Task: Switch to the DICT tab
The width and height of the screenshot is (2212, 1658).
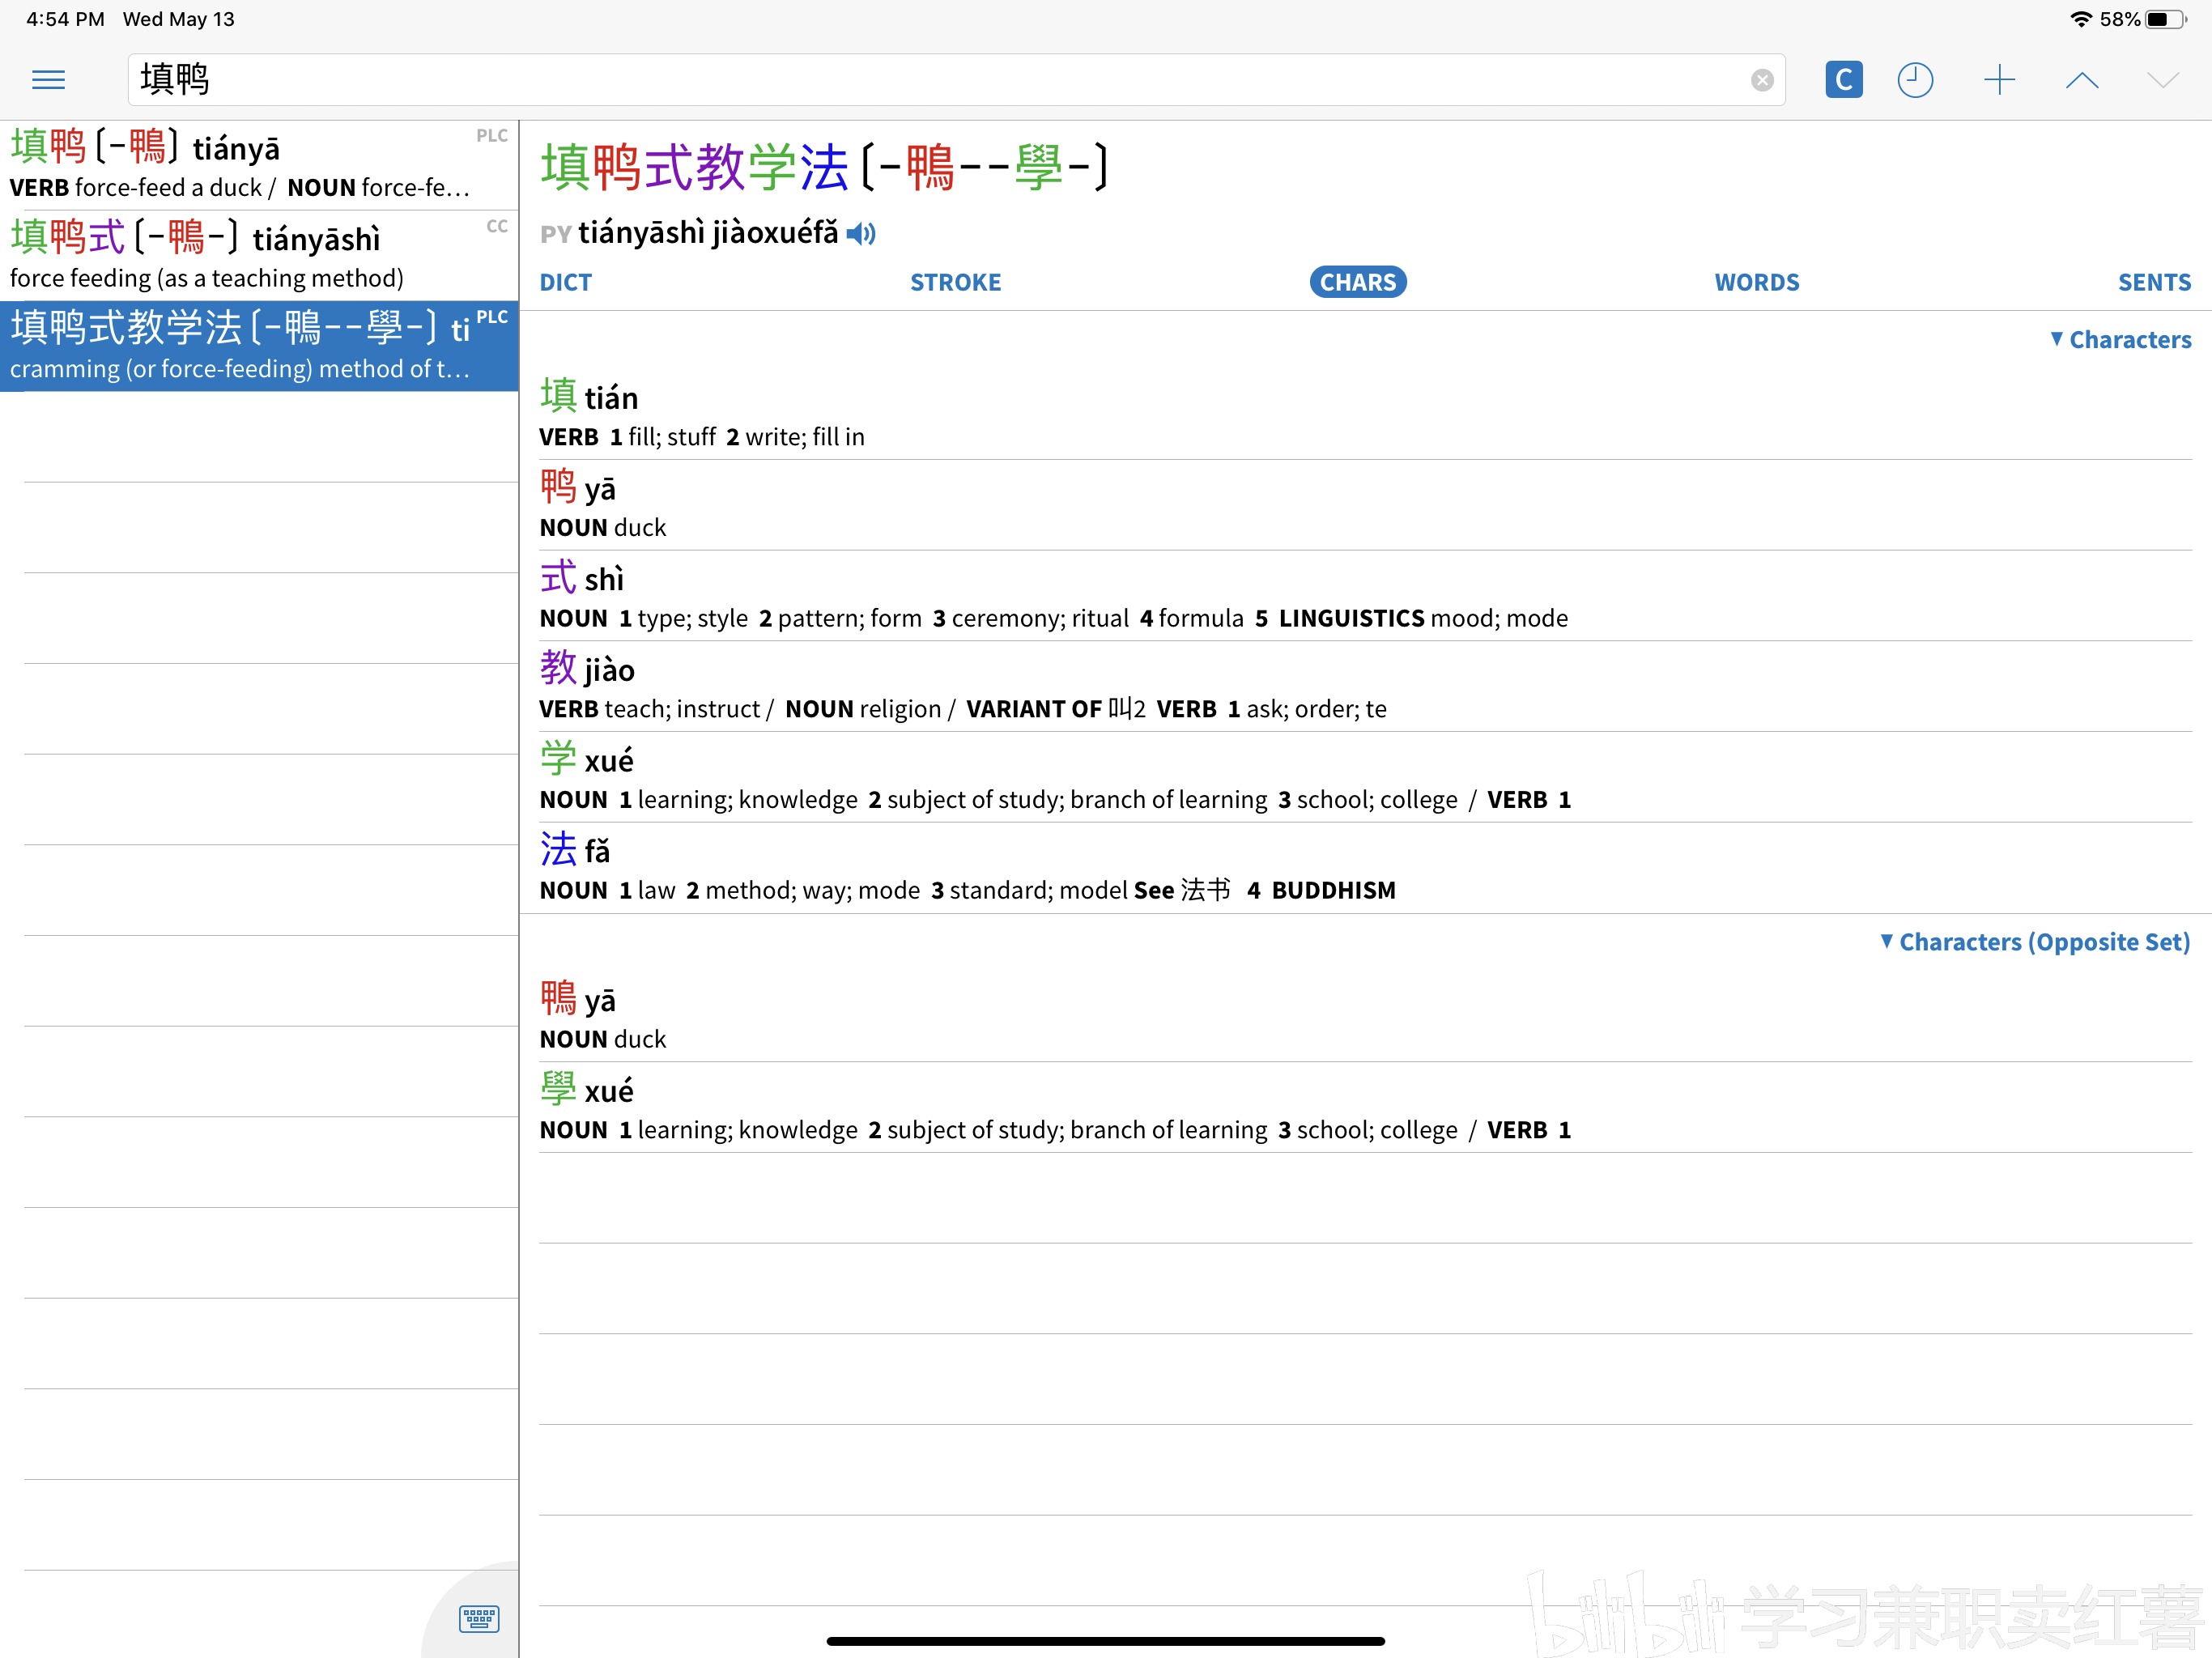Action: 566,283
